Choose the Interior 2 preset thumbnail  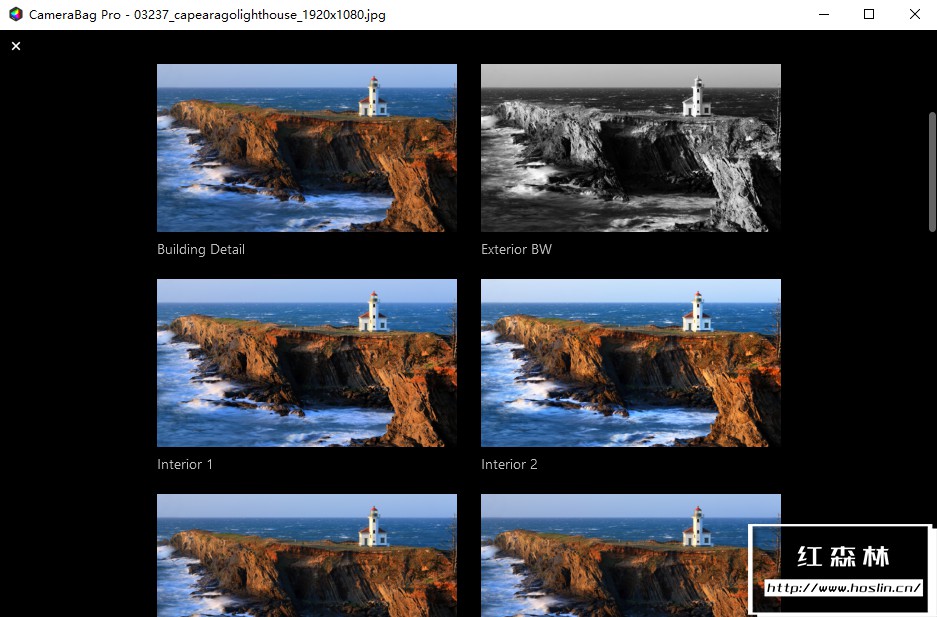click(x=630, y=363)
